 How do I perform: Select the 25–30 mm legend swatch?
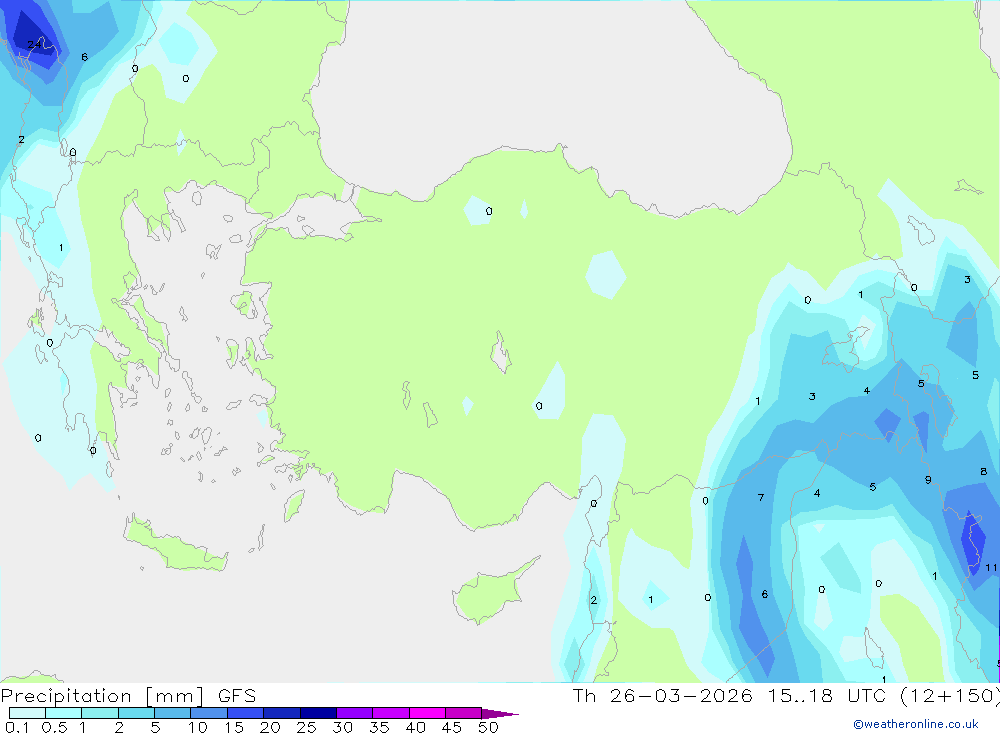pos(318,713)
